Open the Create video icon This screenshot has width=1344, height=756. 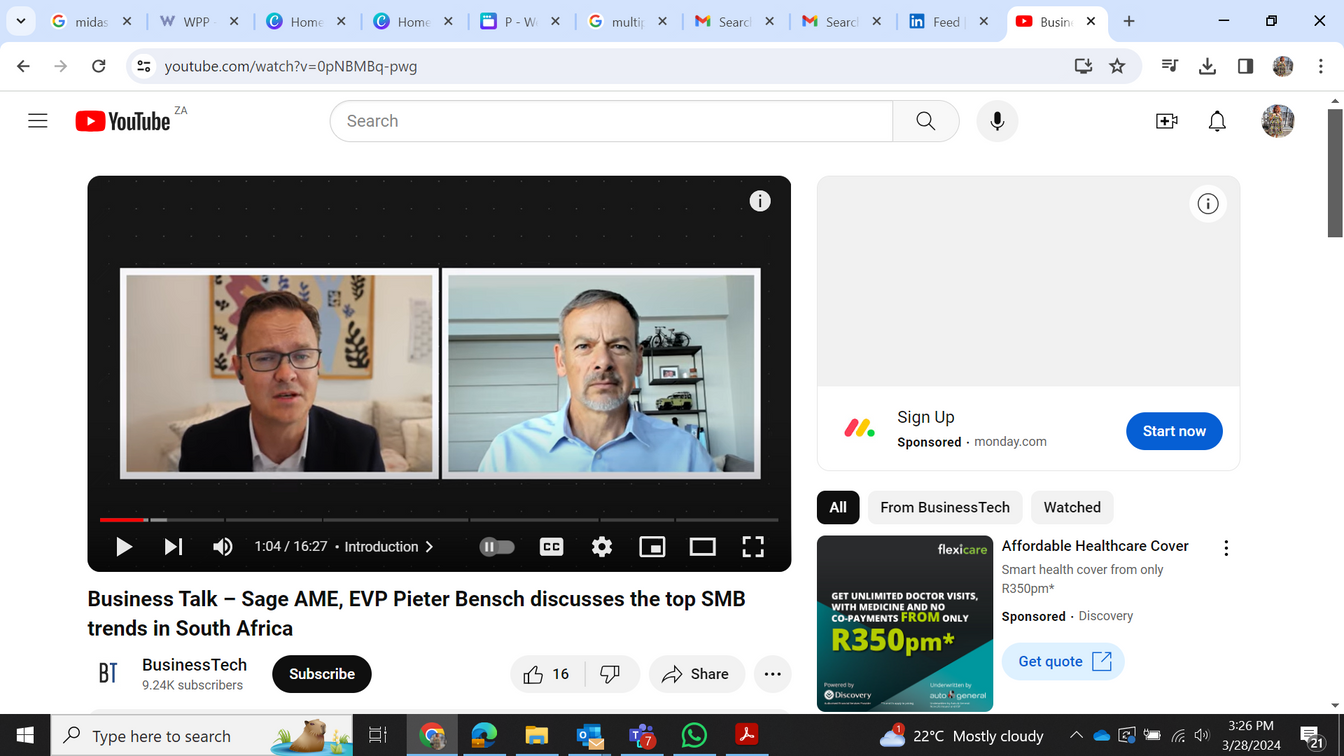[1166, 121]
